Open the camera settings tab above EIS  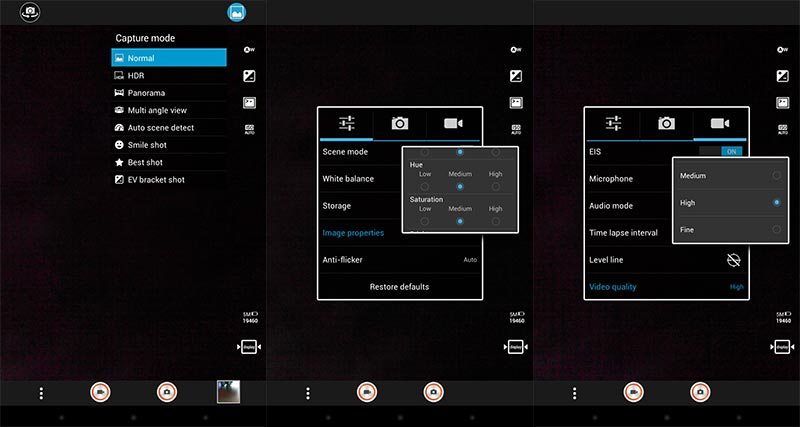pos(667,123)
